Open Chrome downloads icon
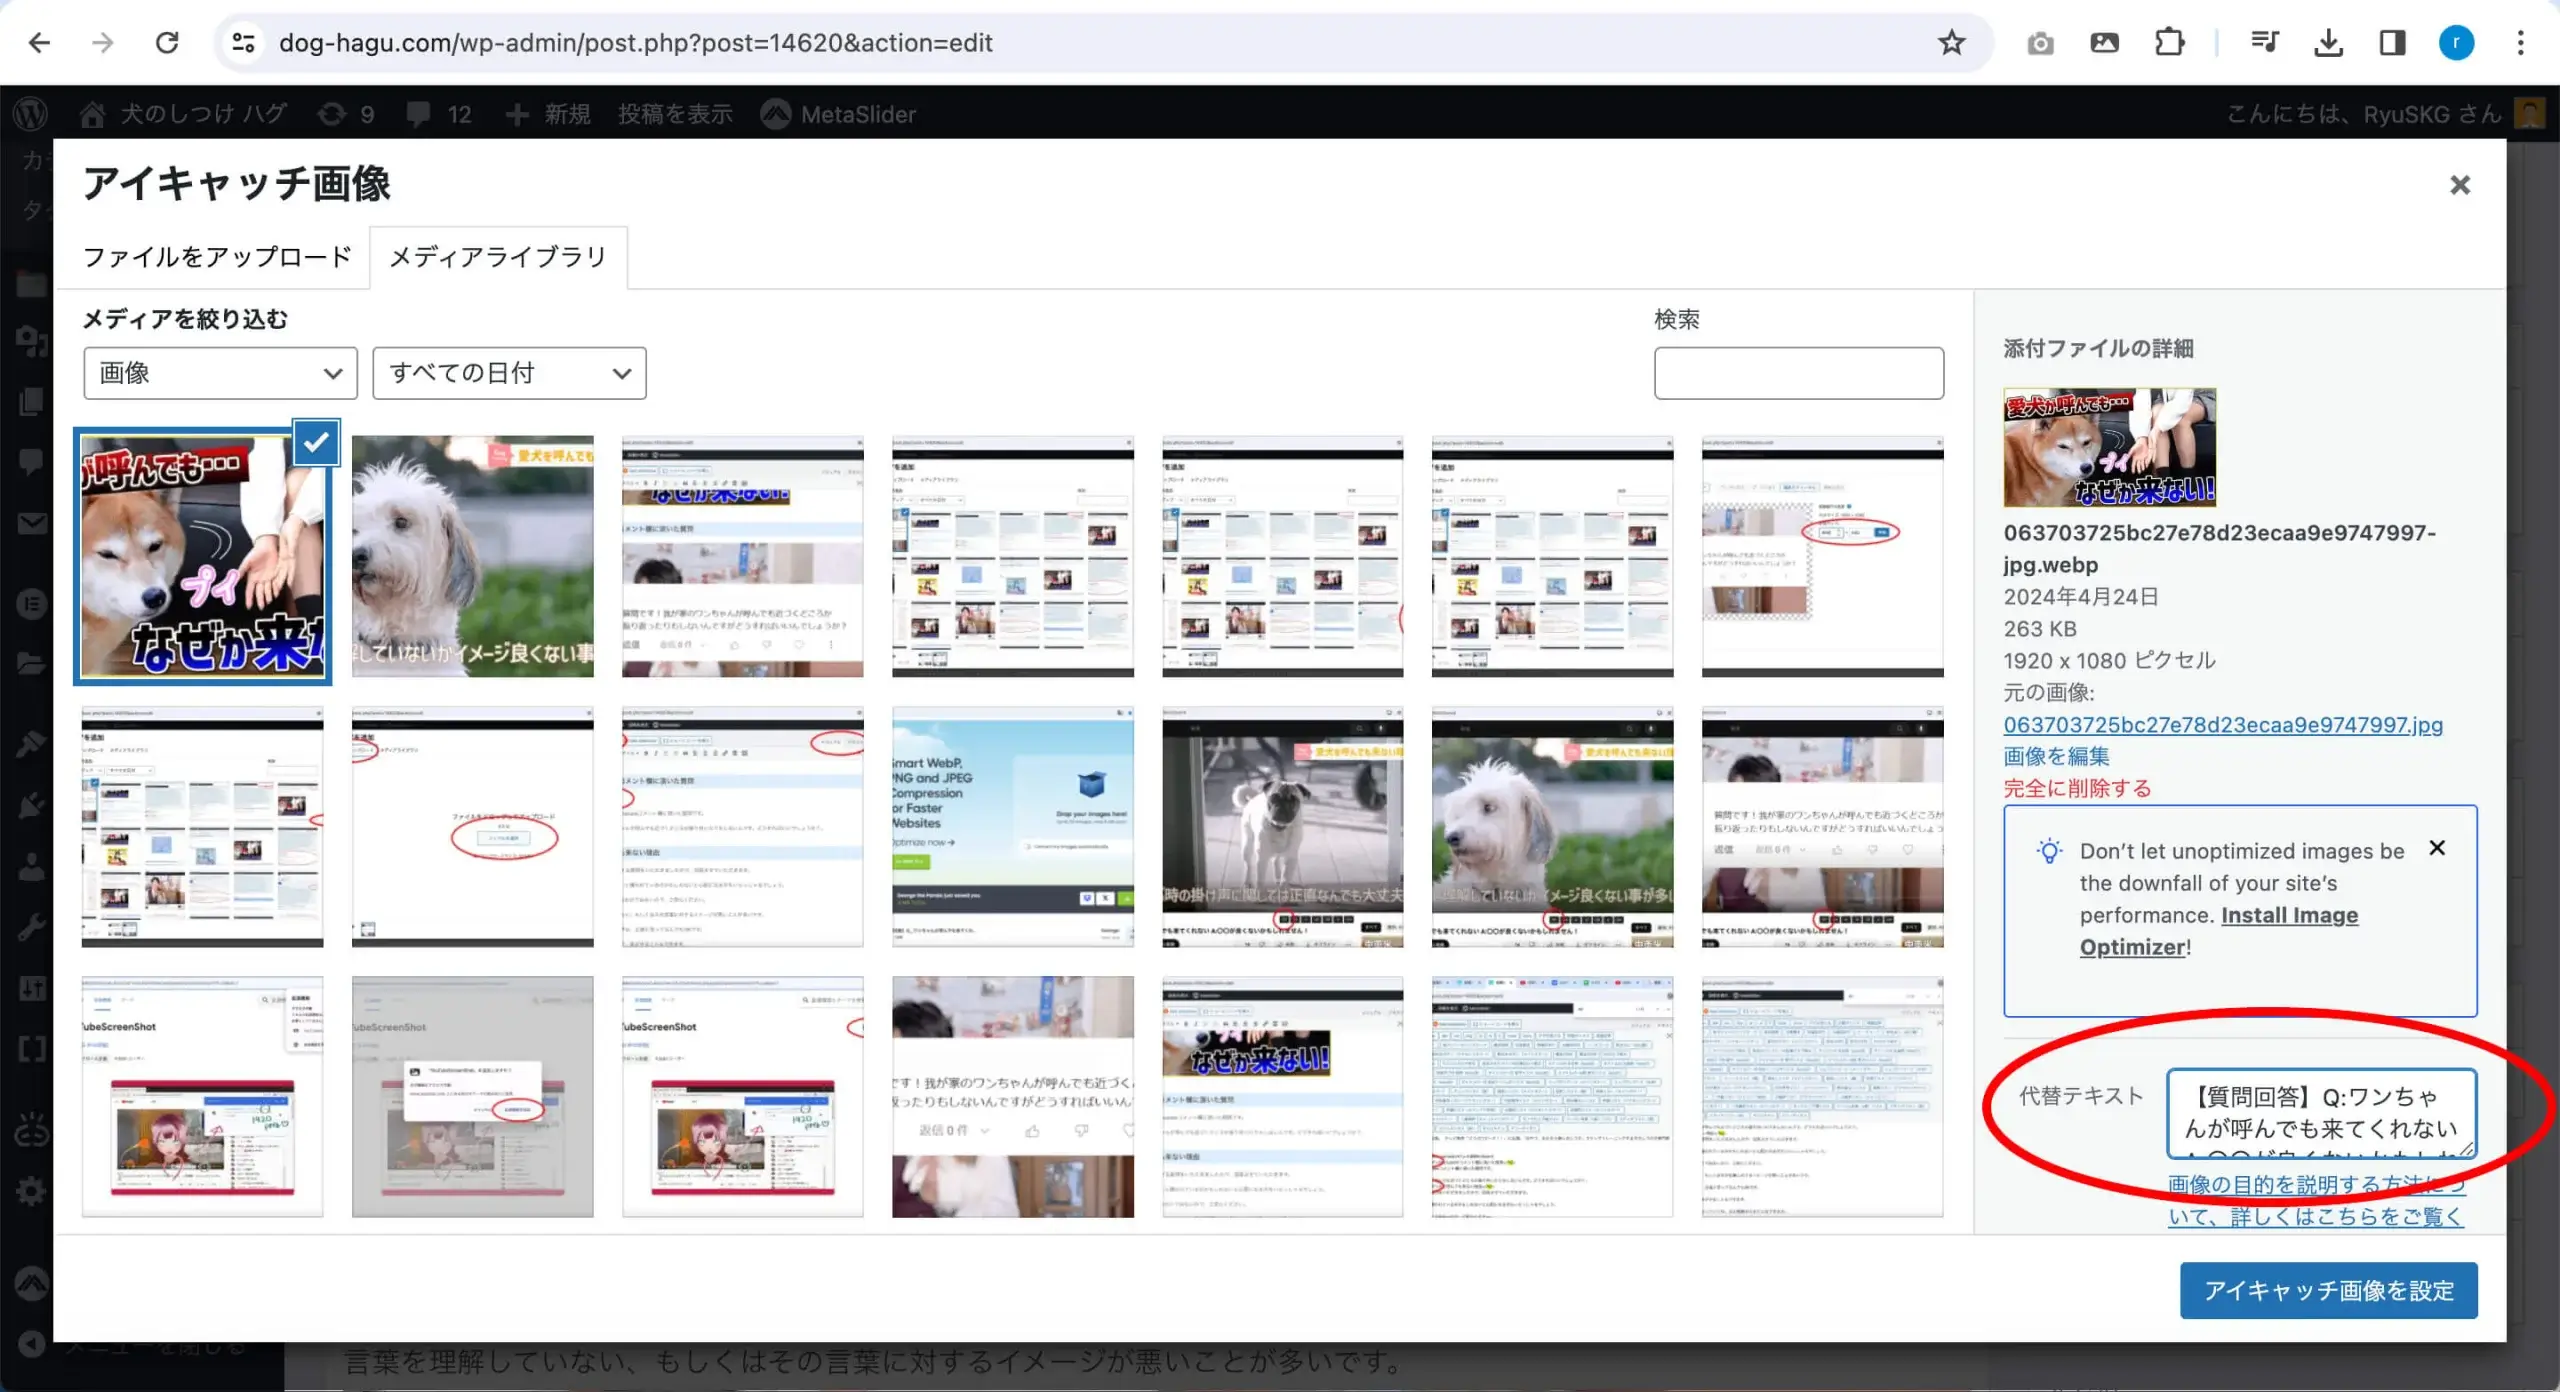Viewport: 2560px width, 1392px height. tap(2328, 43)
